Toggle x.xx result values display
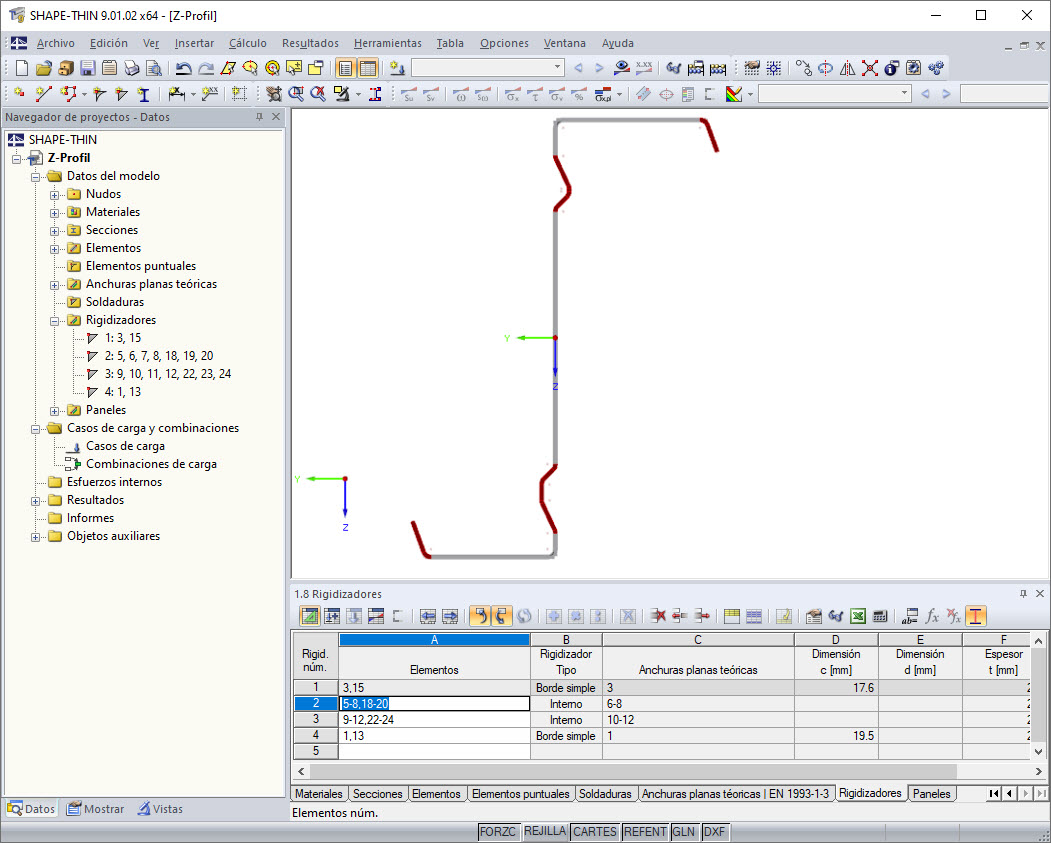This screenshot has width=1051, height=843. click(643, 68)
